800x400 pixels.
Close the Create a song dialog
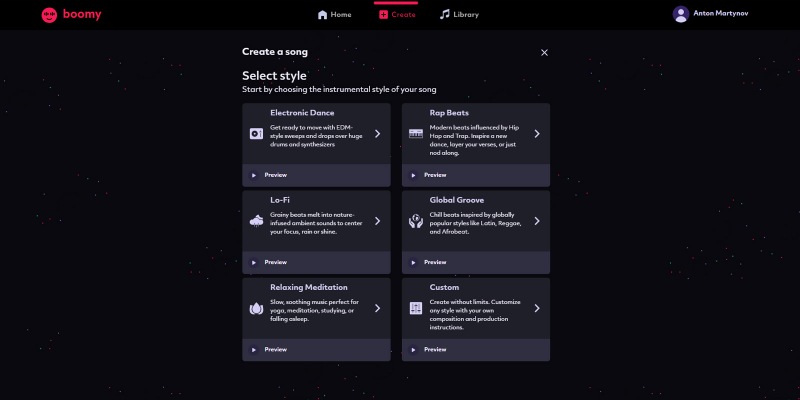[x=544, y=53]
